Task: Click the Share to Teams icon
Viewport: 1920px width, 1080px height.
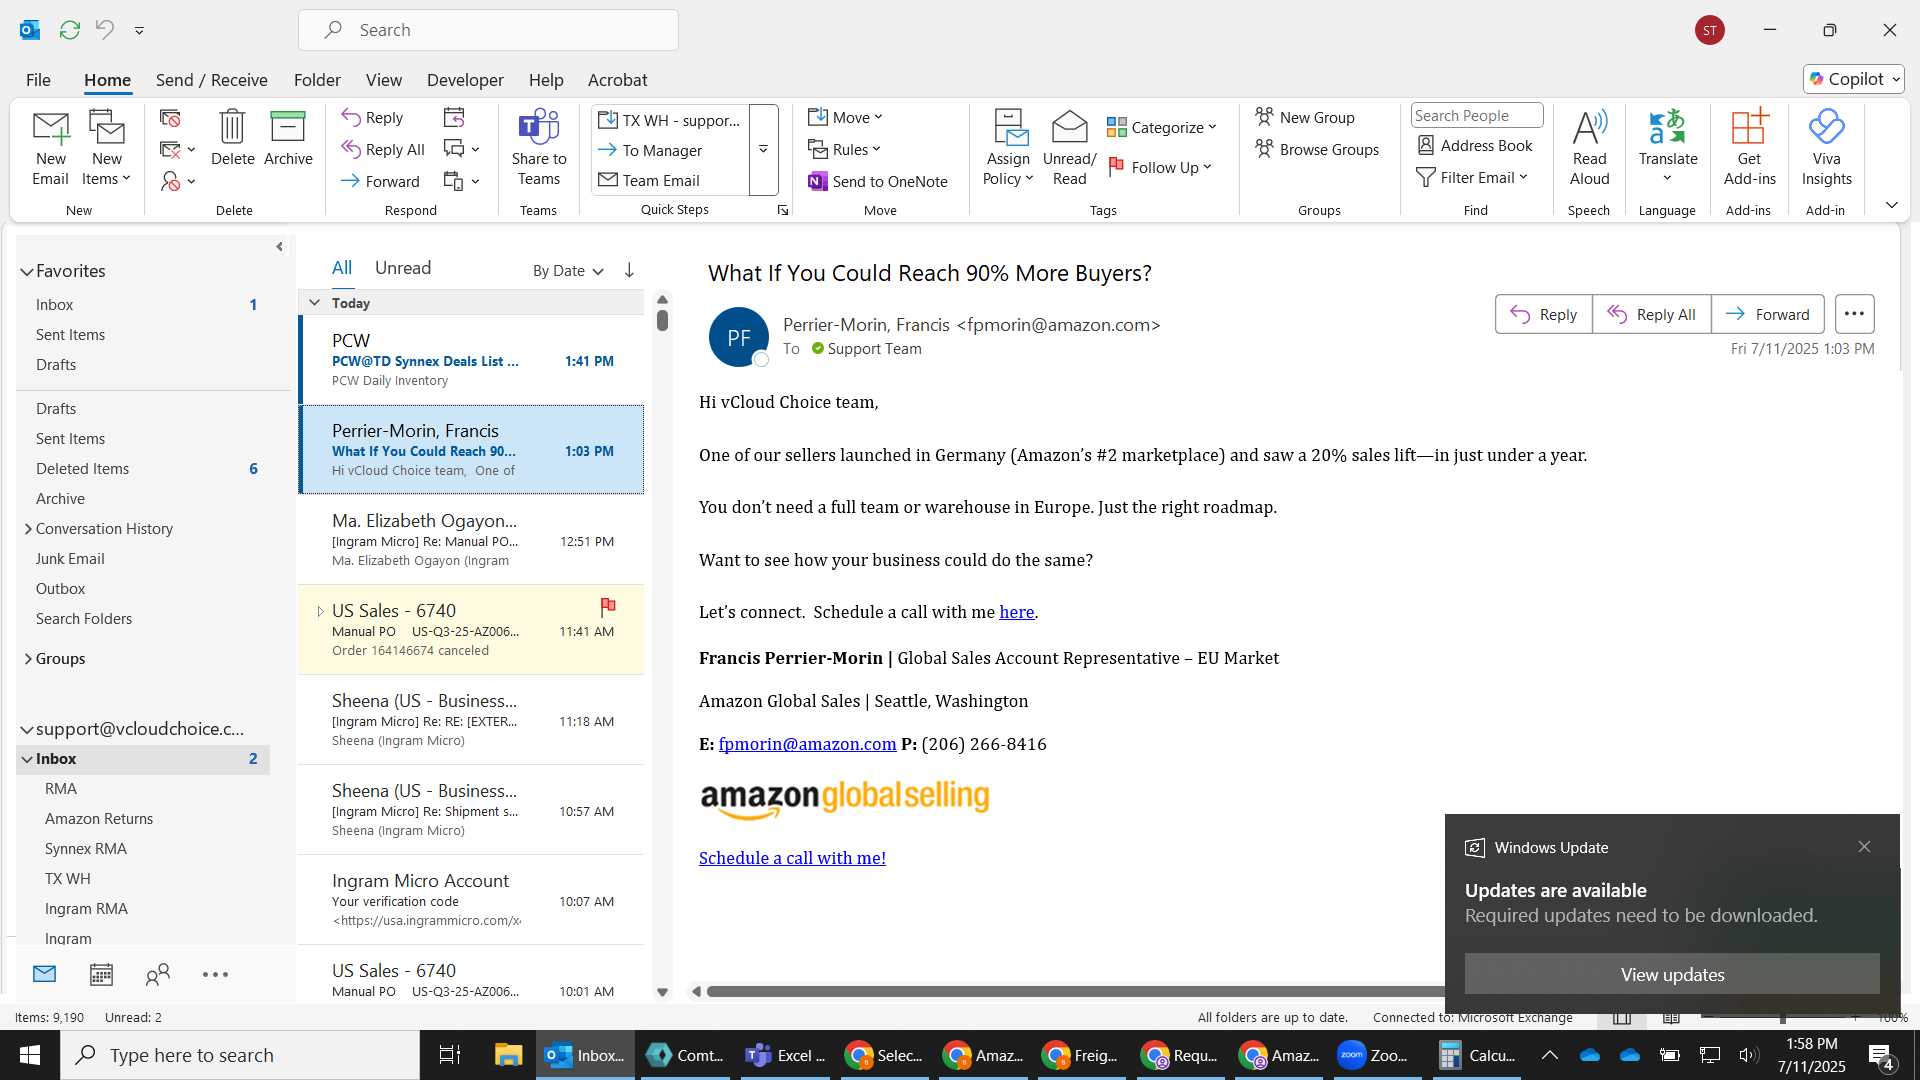Action: coord(538,127)
